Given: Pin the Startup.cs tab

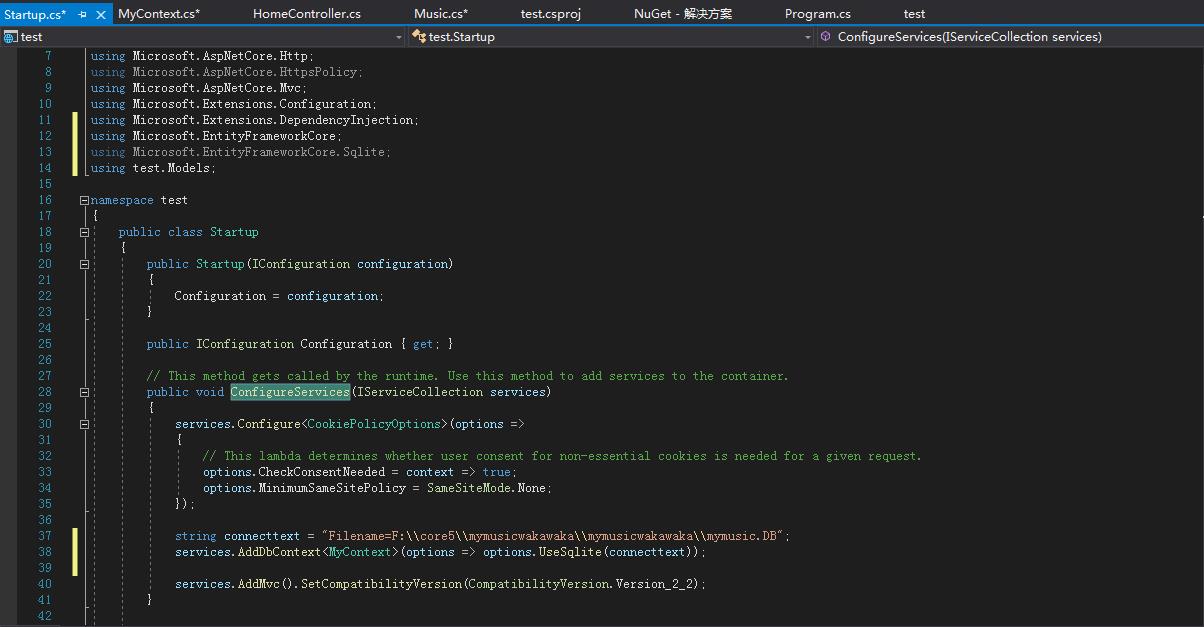Looking at the screenshot, I should [83, 14].
